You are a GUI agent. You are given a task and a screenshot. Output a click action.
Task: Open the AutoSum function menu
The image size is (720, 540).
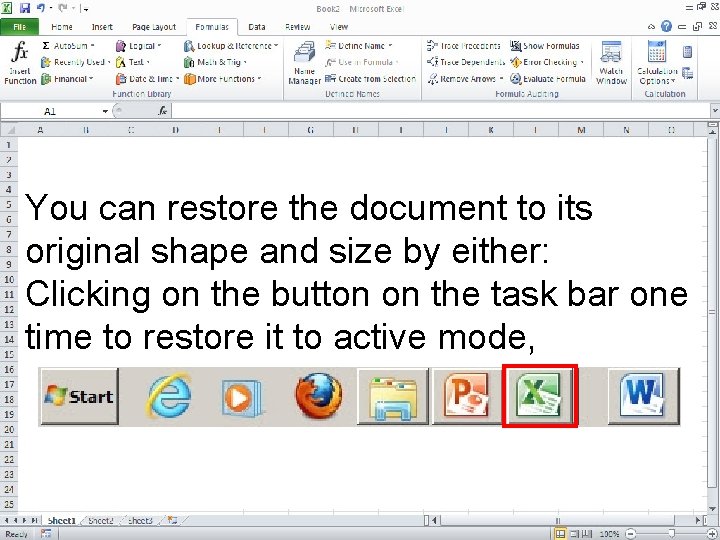(x=68, y=46)
